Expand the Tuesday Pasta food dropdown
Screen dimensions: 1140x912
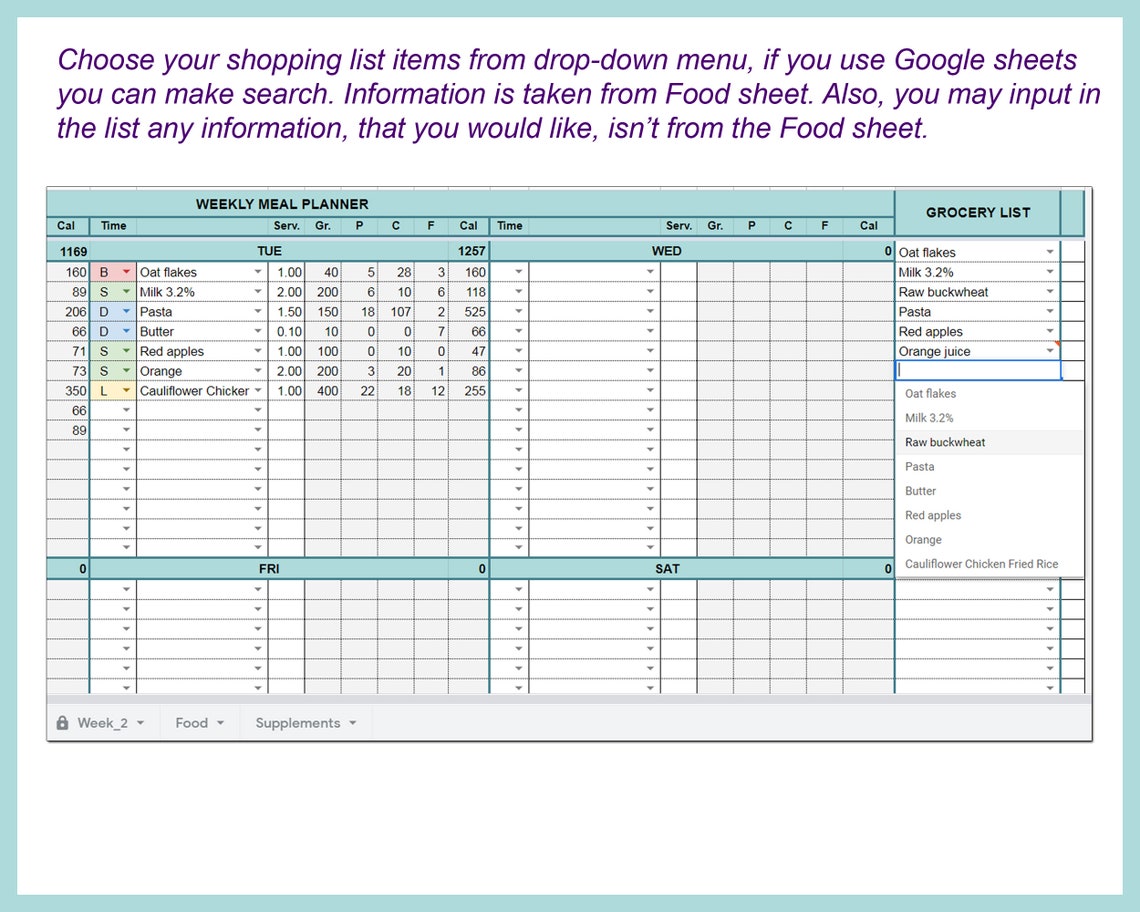[258, 311]
